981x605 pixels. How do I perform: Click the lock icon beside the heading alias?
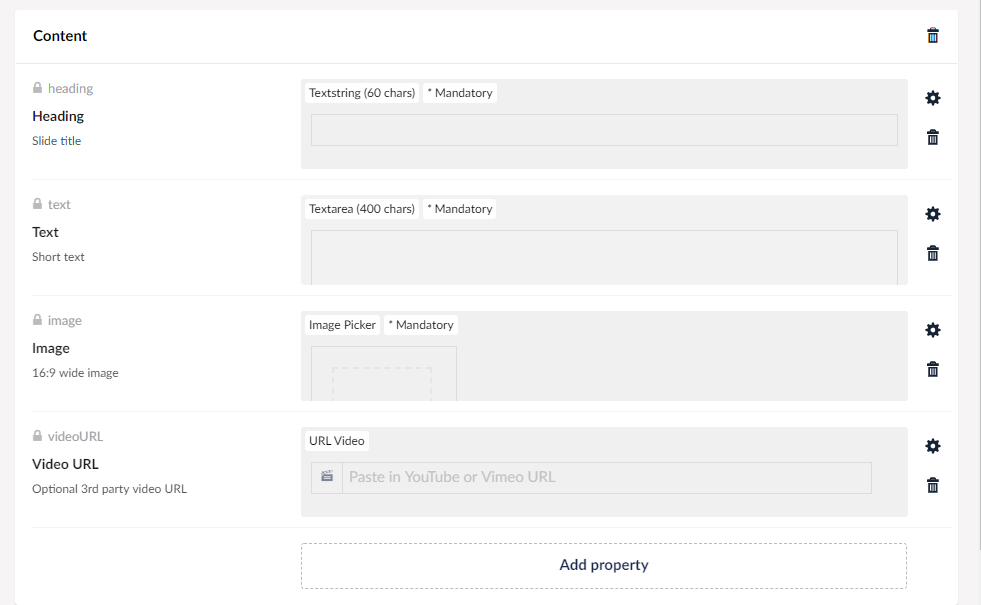click(x=36, y=87)
